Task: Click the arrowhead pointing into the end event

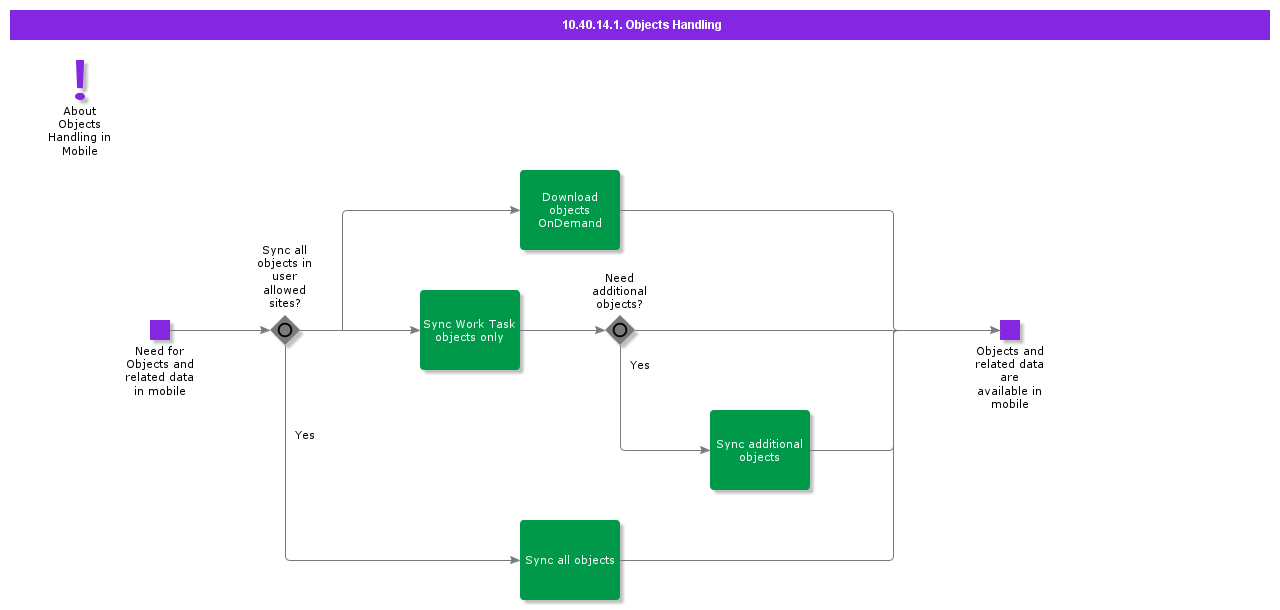Action: tap(993, 330)
